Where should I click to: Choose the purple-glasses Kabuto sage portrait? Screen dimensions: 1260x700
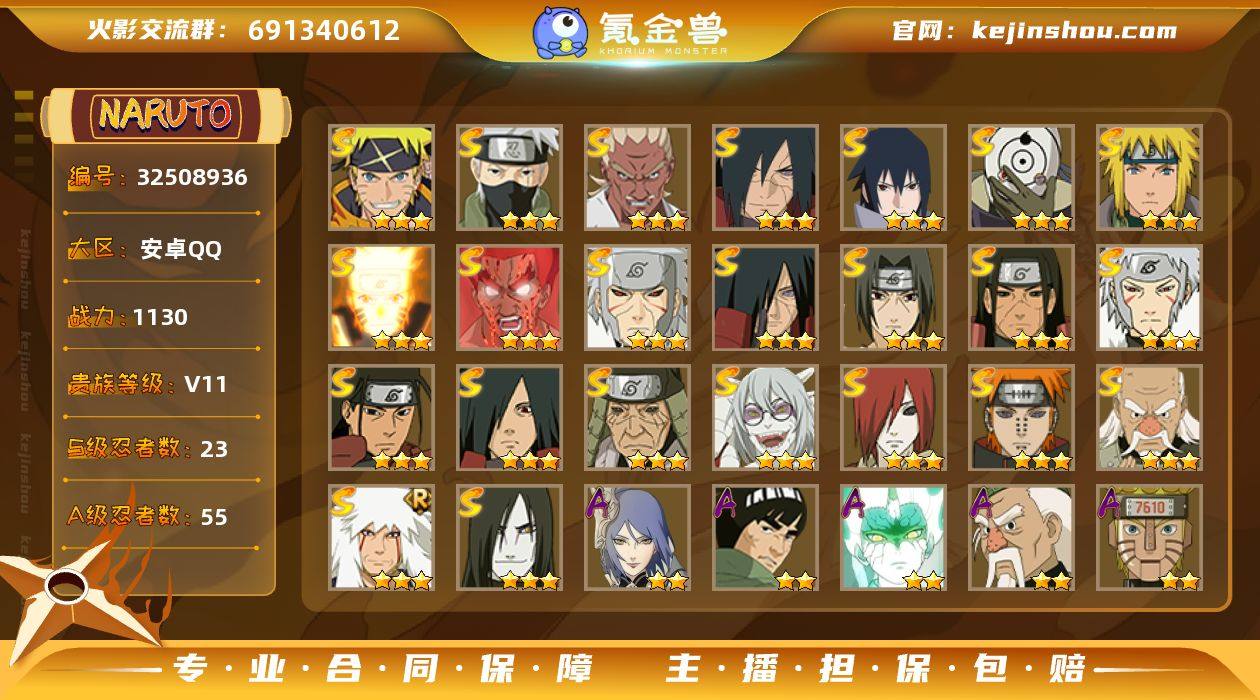pos(765,418)
